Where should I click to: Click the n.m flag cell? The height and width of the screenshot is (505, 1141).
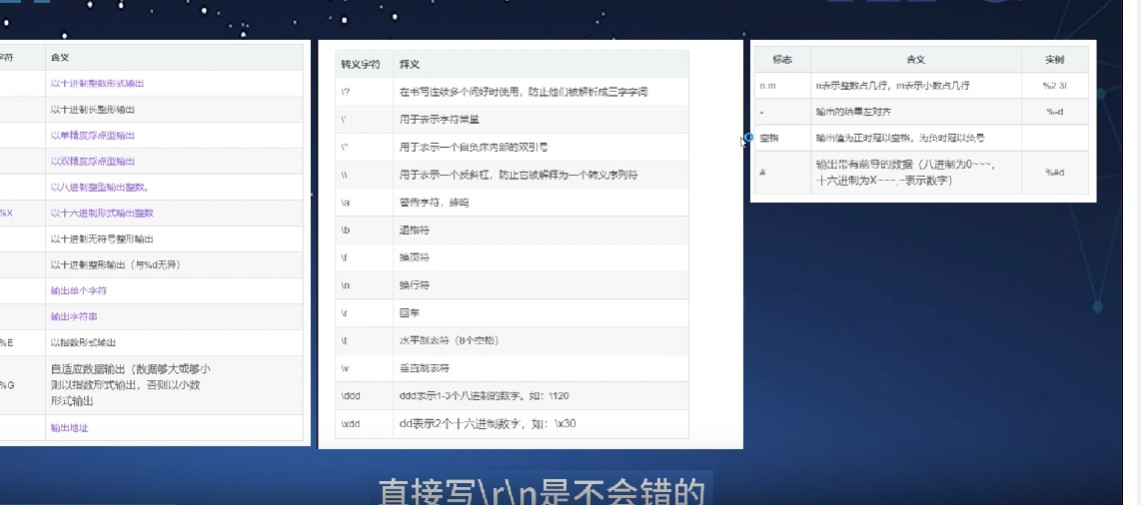coord(782,86)
